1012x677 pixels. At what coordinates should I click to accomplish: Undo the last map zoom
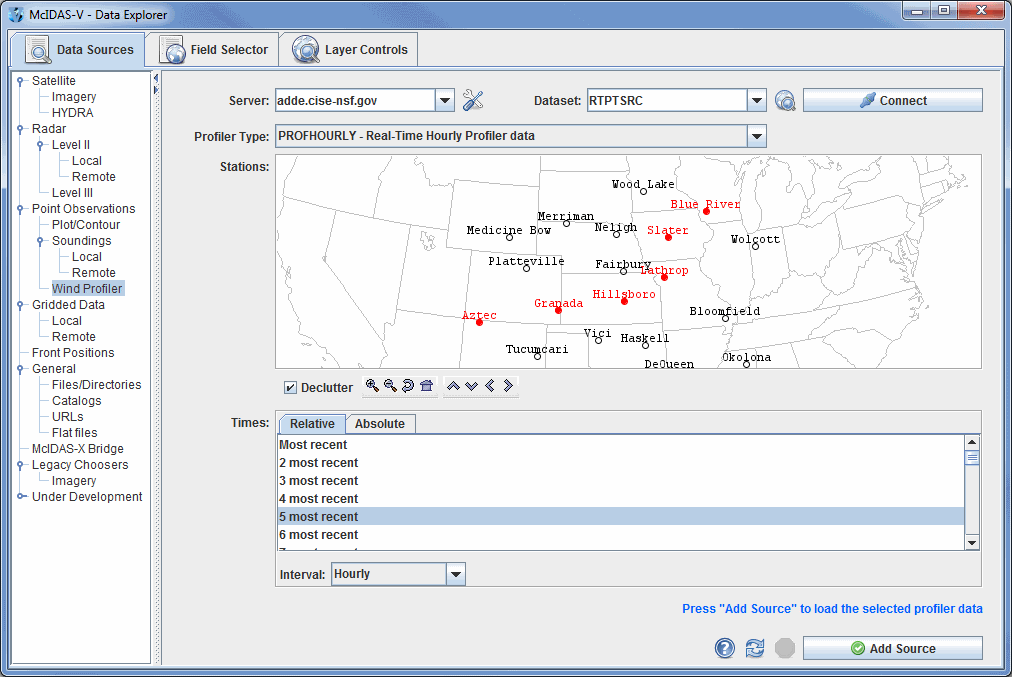(408, 385)
